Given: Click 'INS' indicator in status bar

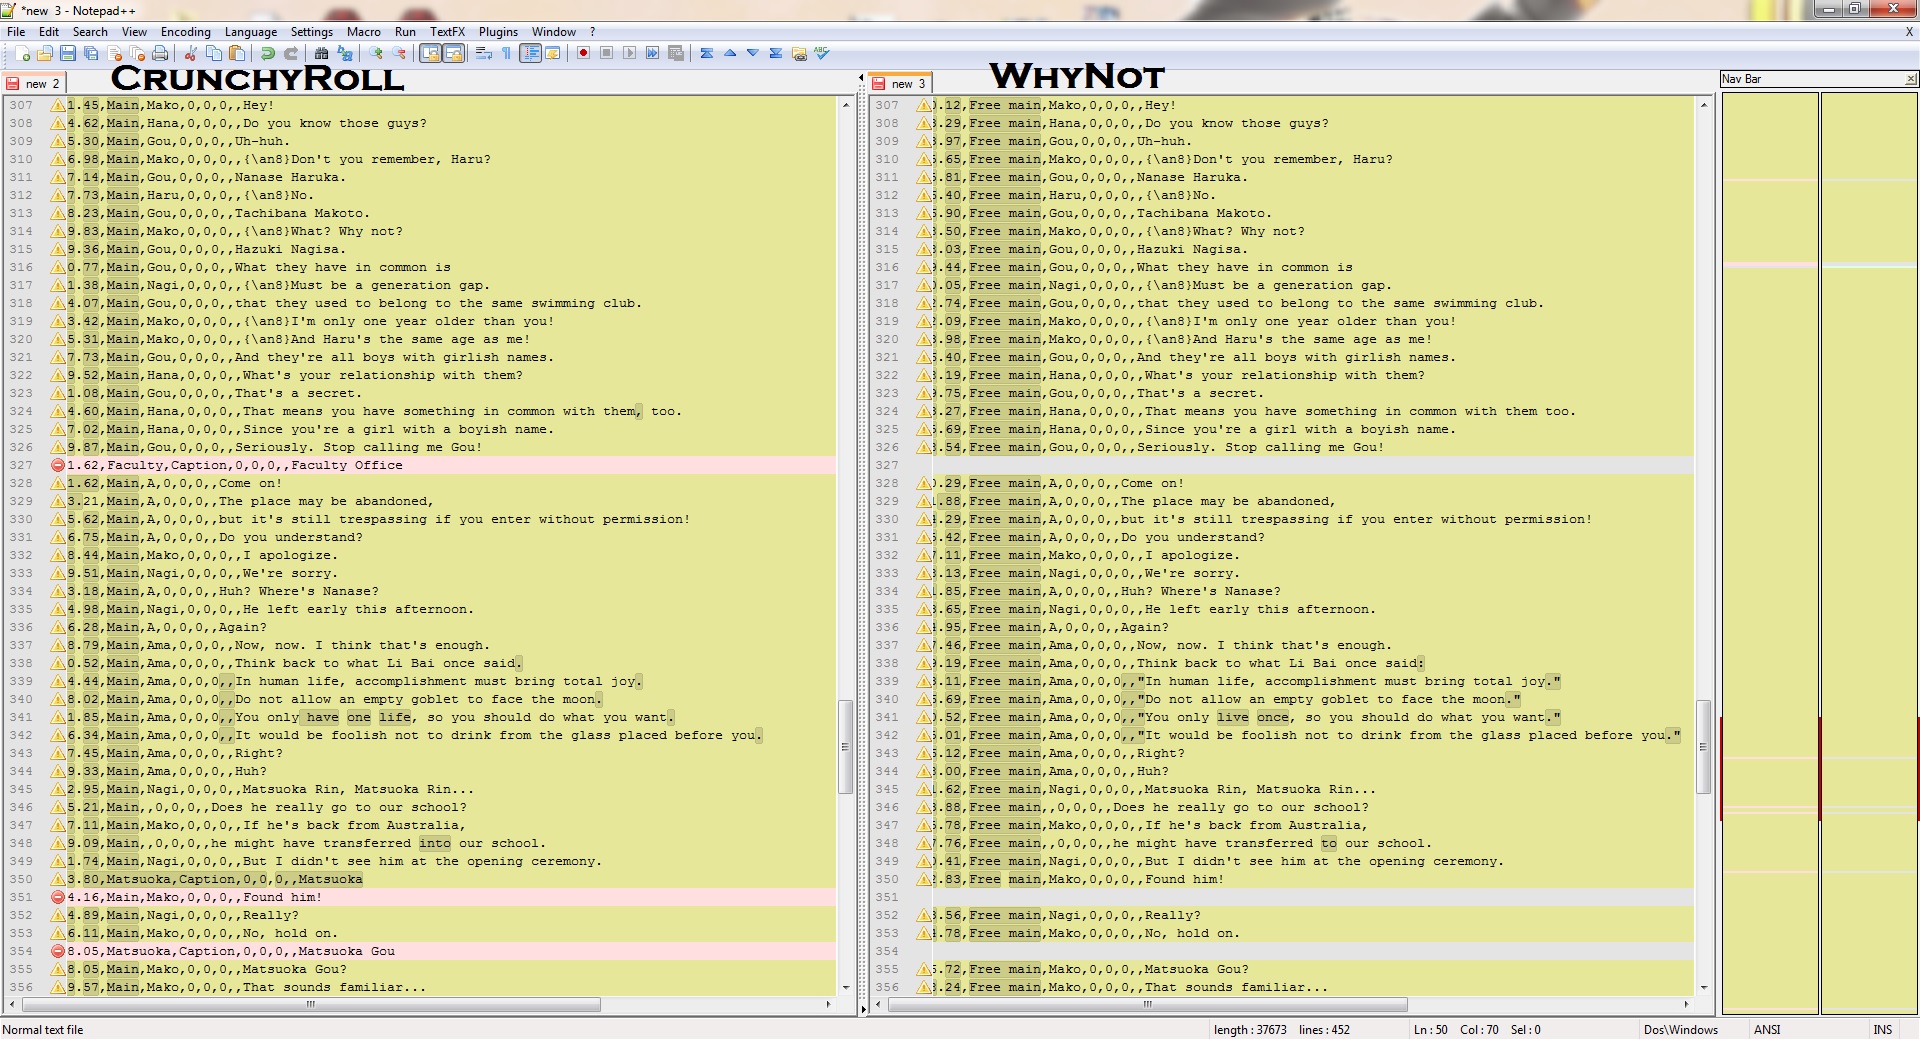Looking at the screenshot, I should pyautogui.click(x=1883, y=1029).
